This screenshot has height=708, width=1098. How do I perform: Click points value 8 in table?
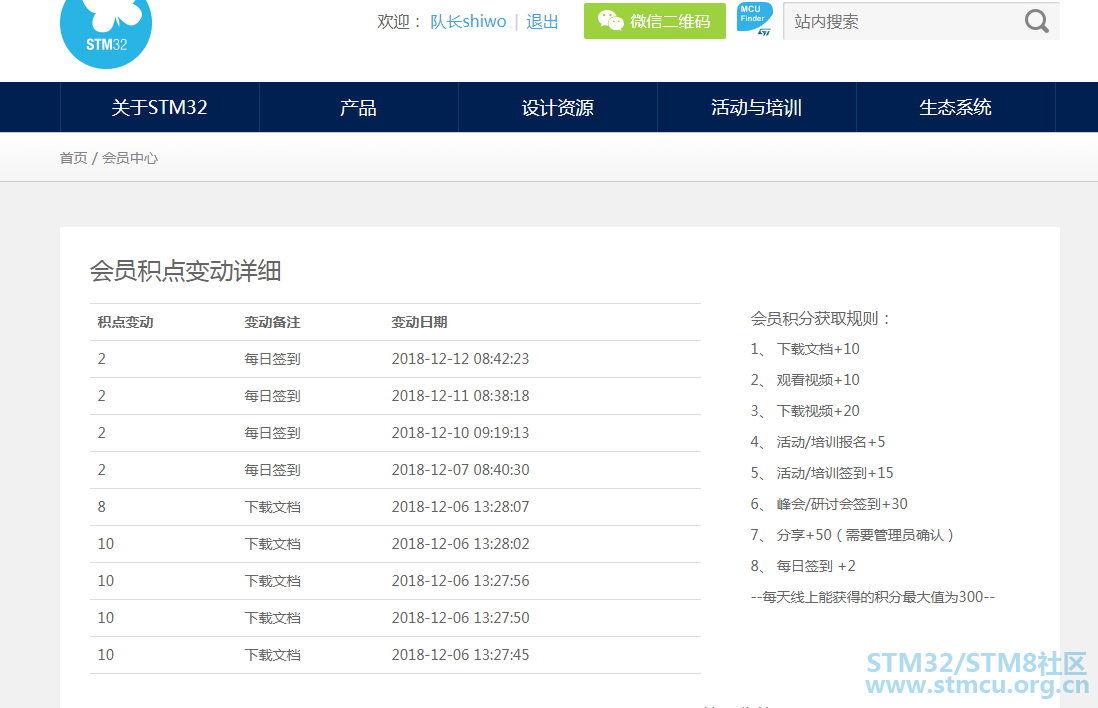coord(102,507)
